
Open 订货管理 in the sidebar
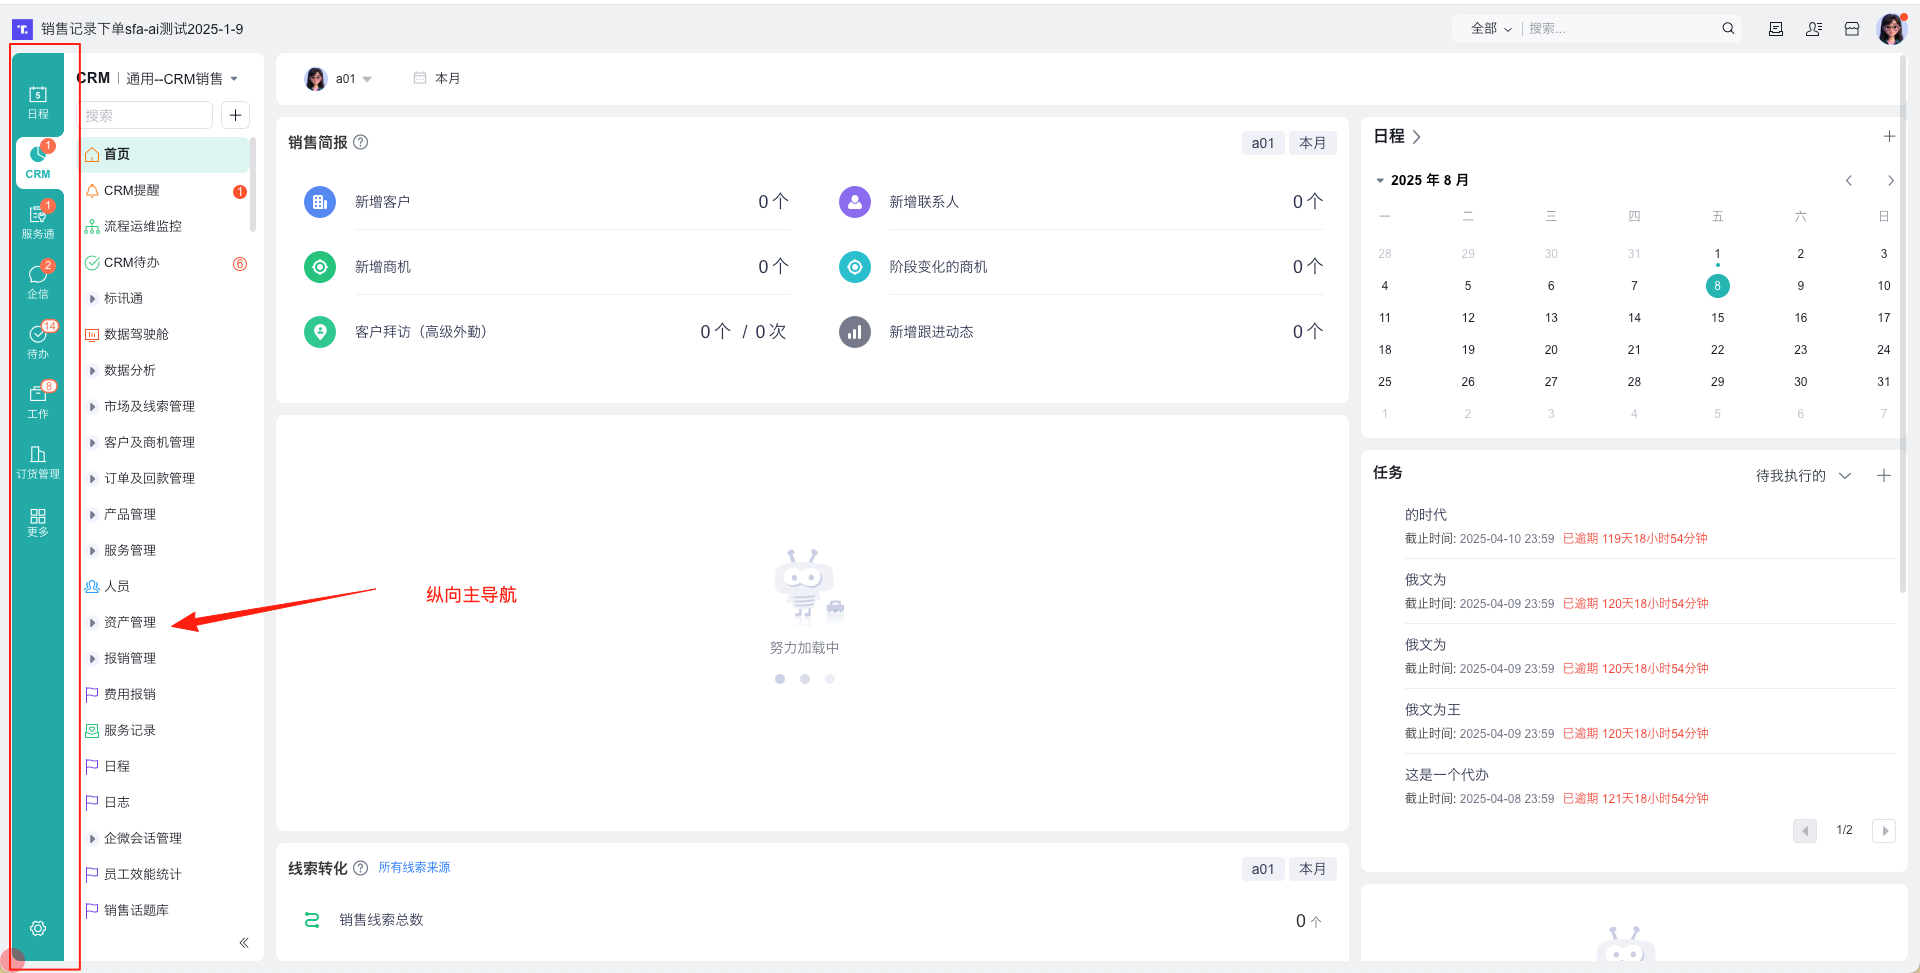click(x=38, y=462)
